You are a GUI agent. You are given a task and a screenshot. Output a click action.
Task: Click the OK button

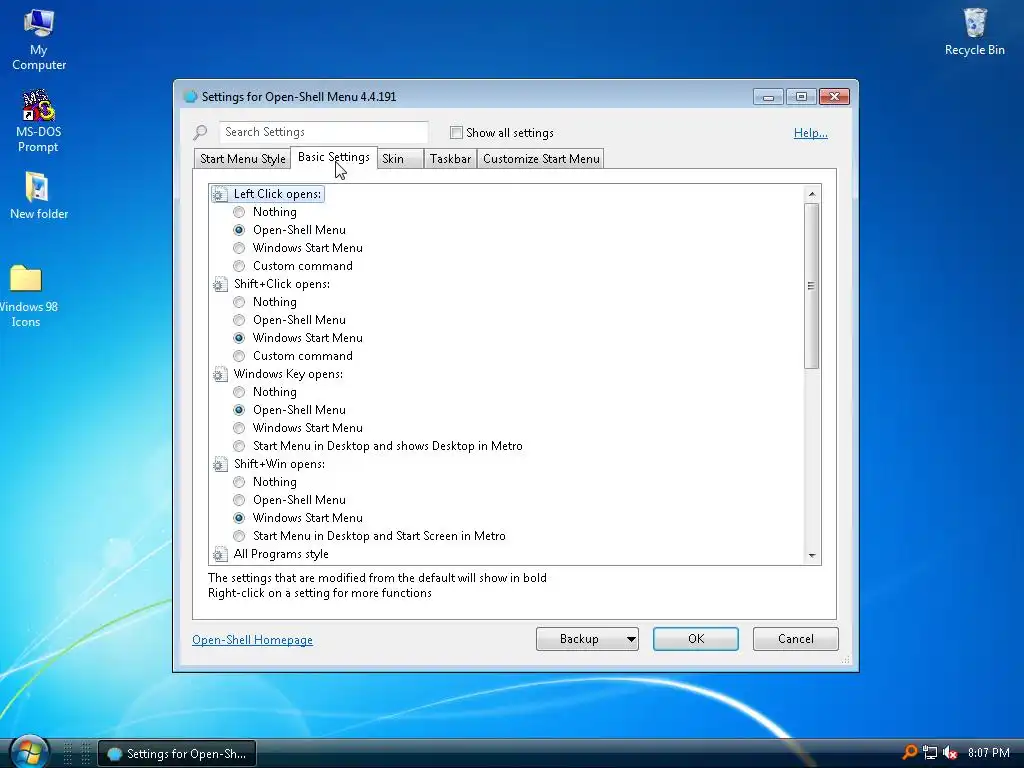click(x=696, y=639)
